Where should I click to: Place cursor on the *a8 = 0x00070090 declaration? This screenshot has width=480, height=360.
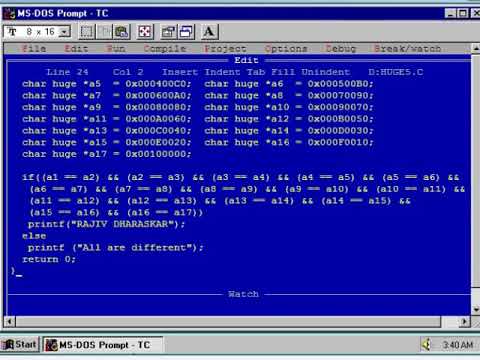coord(289,96)
